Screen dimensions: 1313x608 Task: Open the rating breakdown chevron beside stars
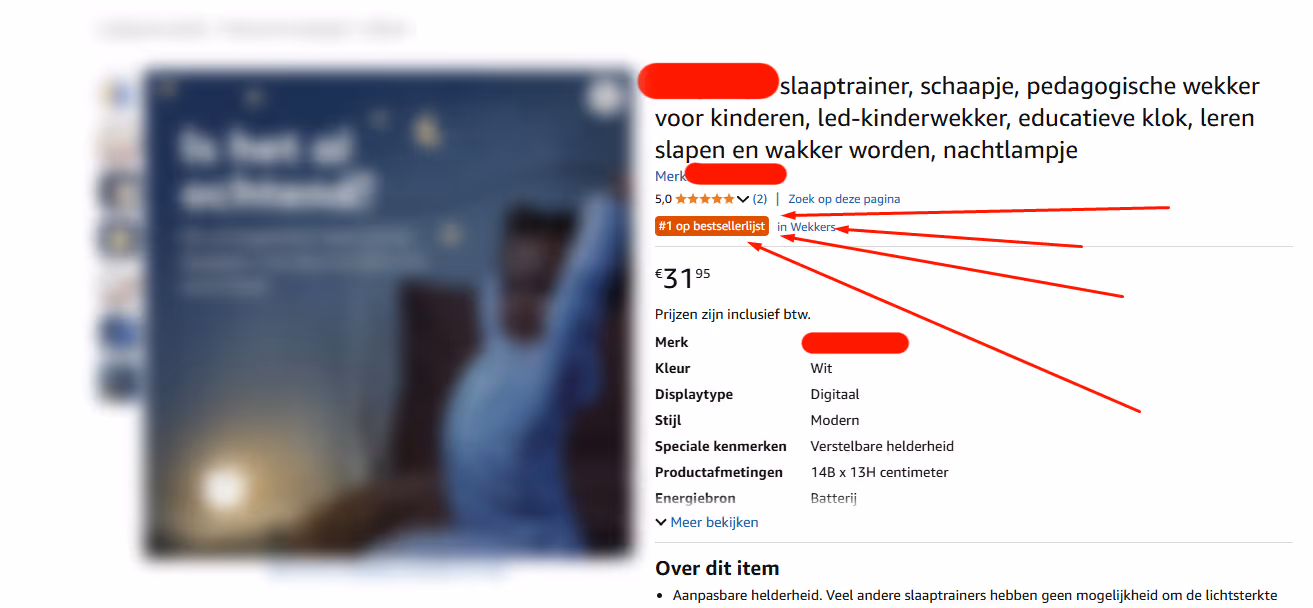coord(742,199)
